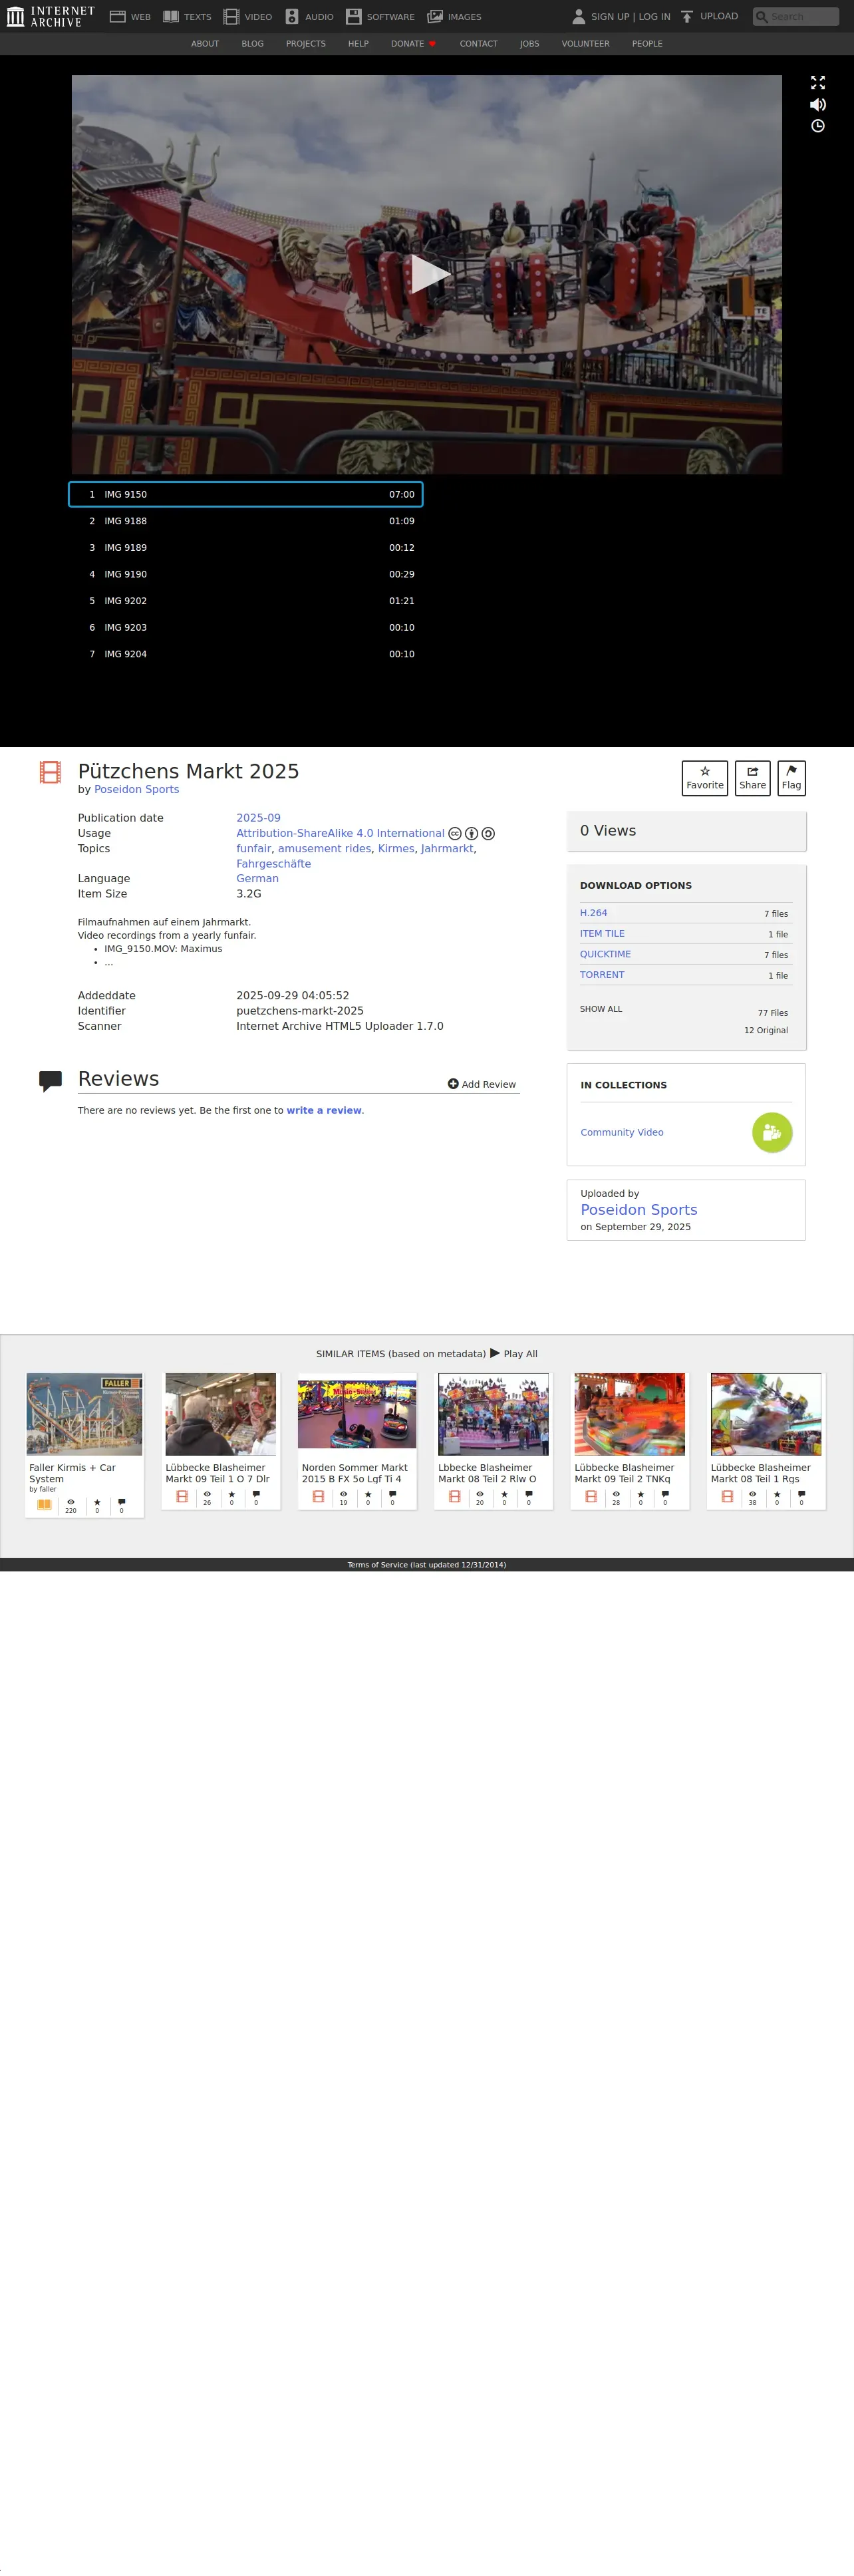The width and height of the screenshot is (854, 2576).
Task: Open the Upload arrow icon
Action: tap(687, 17)
